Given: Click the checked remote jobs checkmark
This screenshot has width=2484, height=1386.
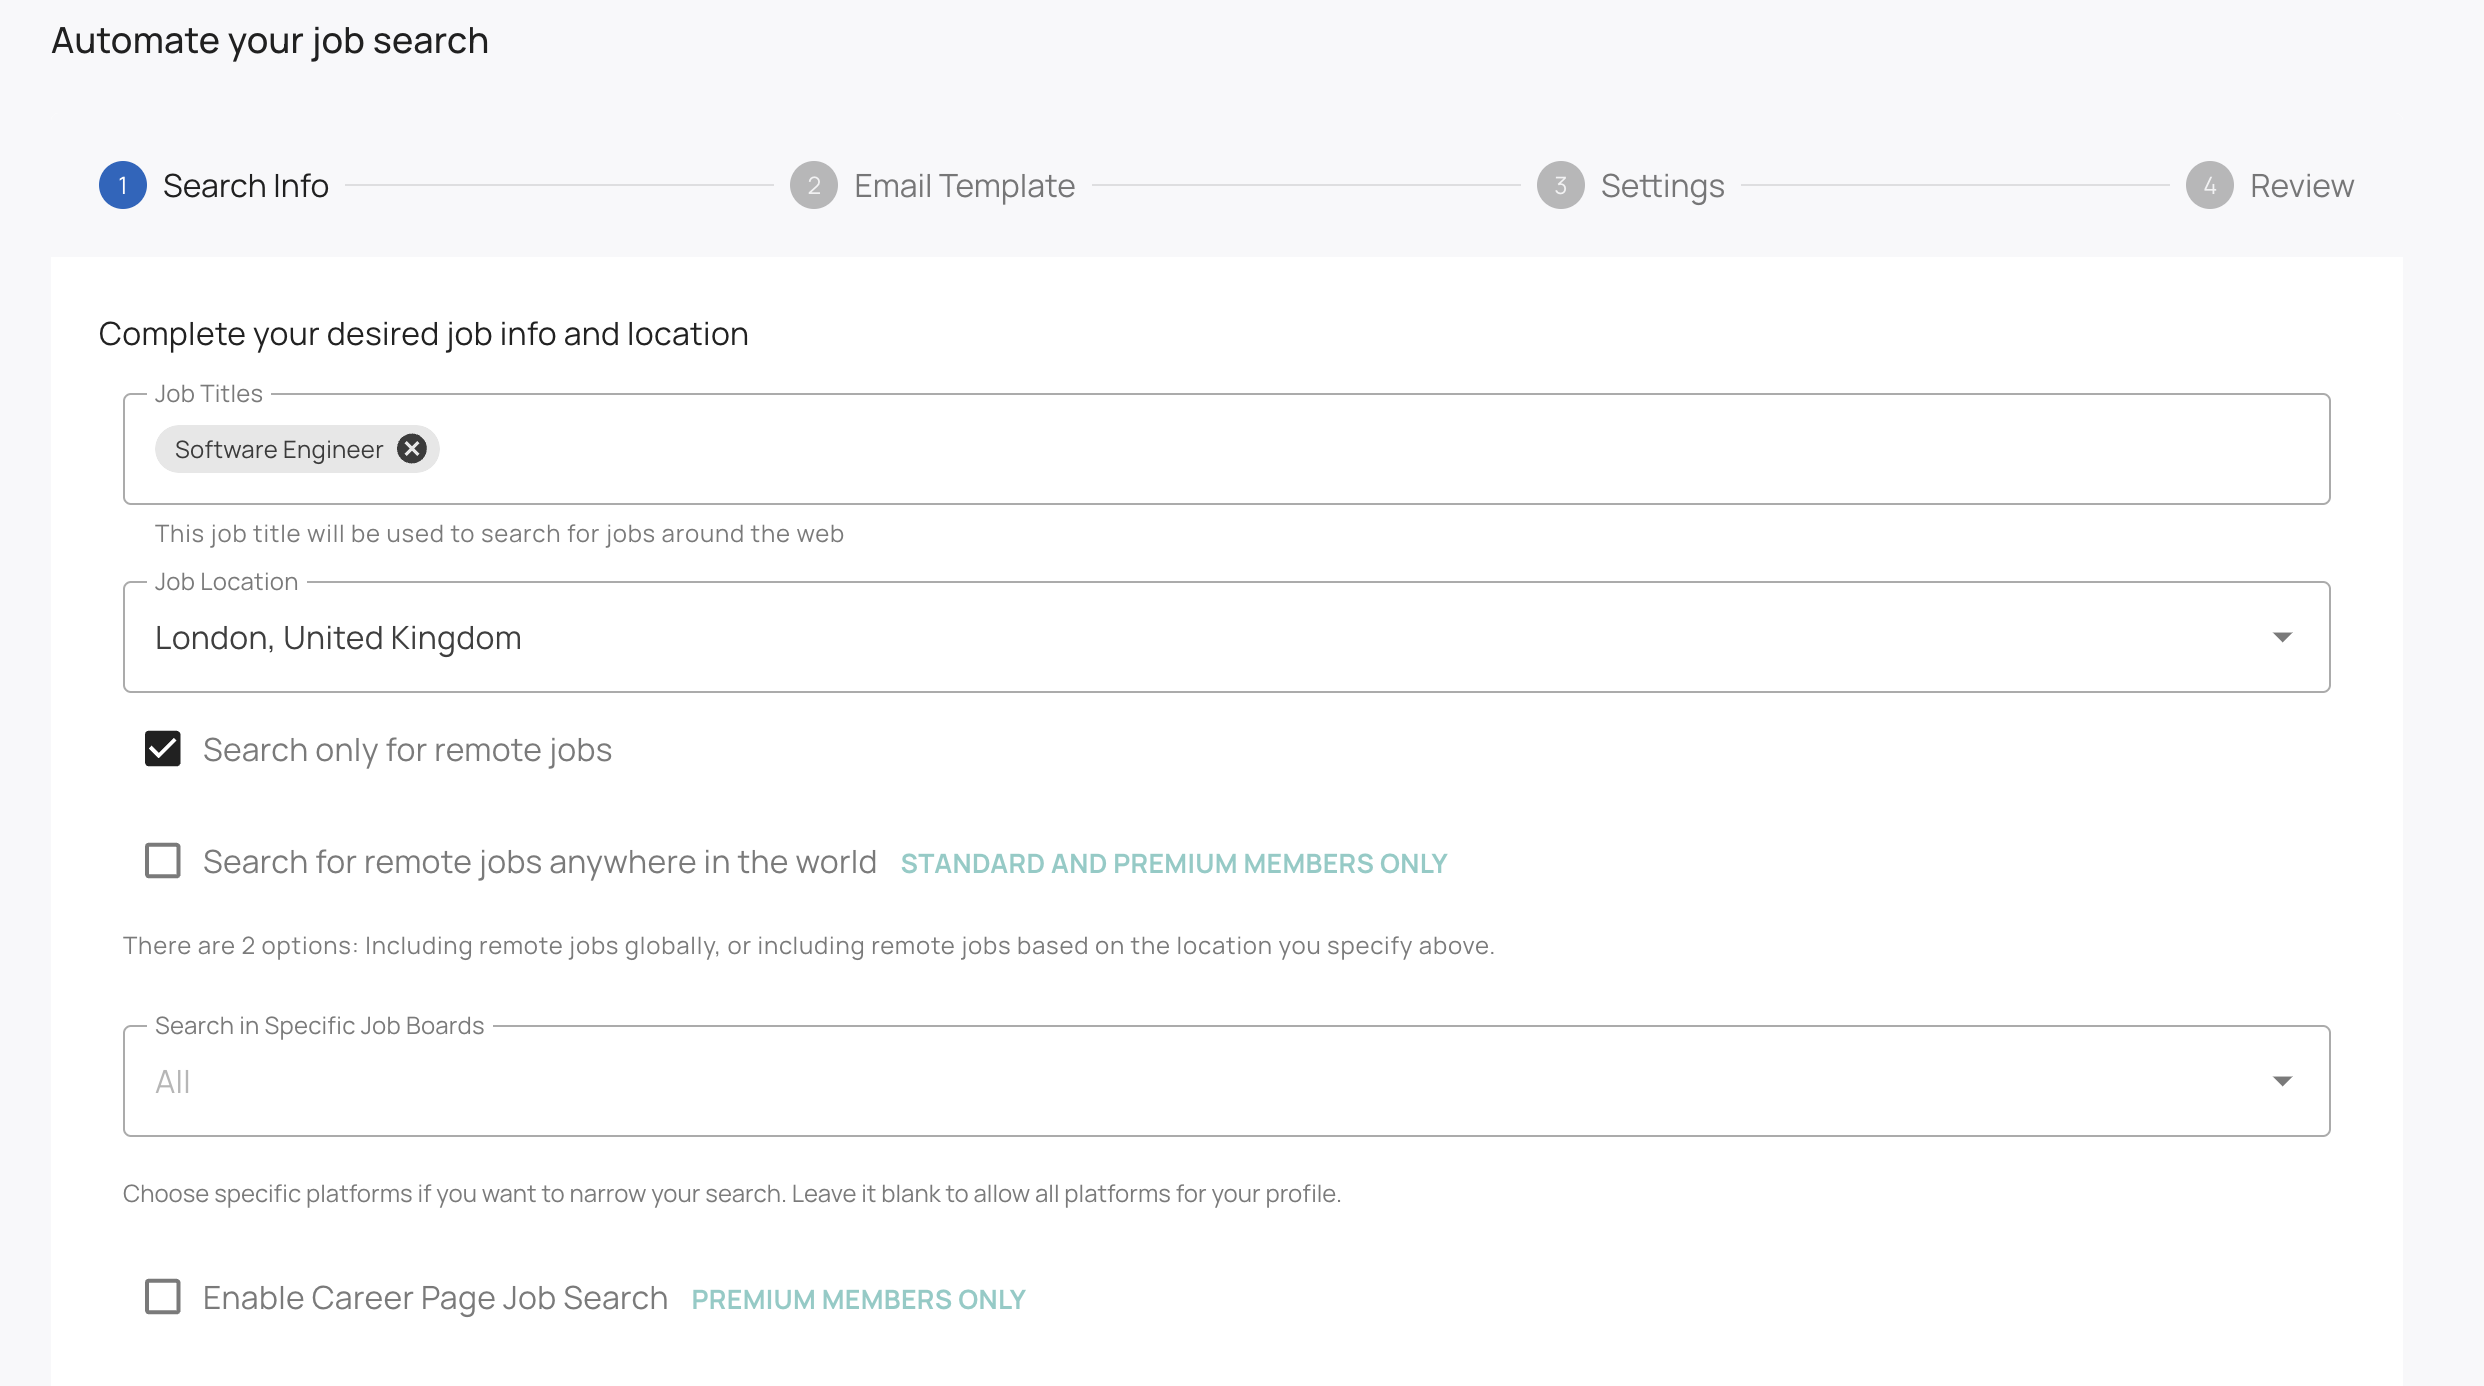Looking at the screenshot, I should 162,749.
